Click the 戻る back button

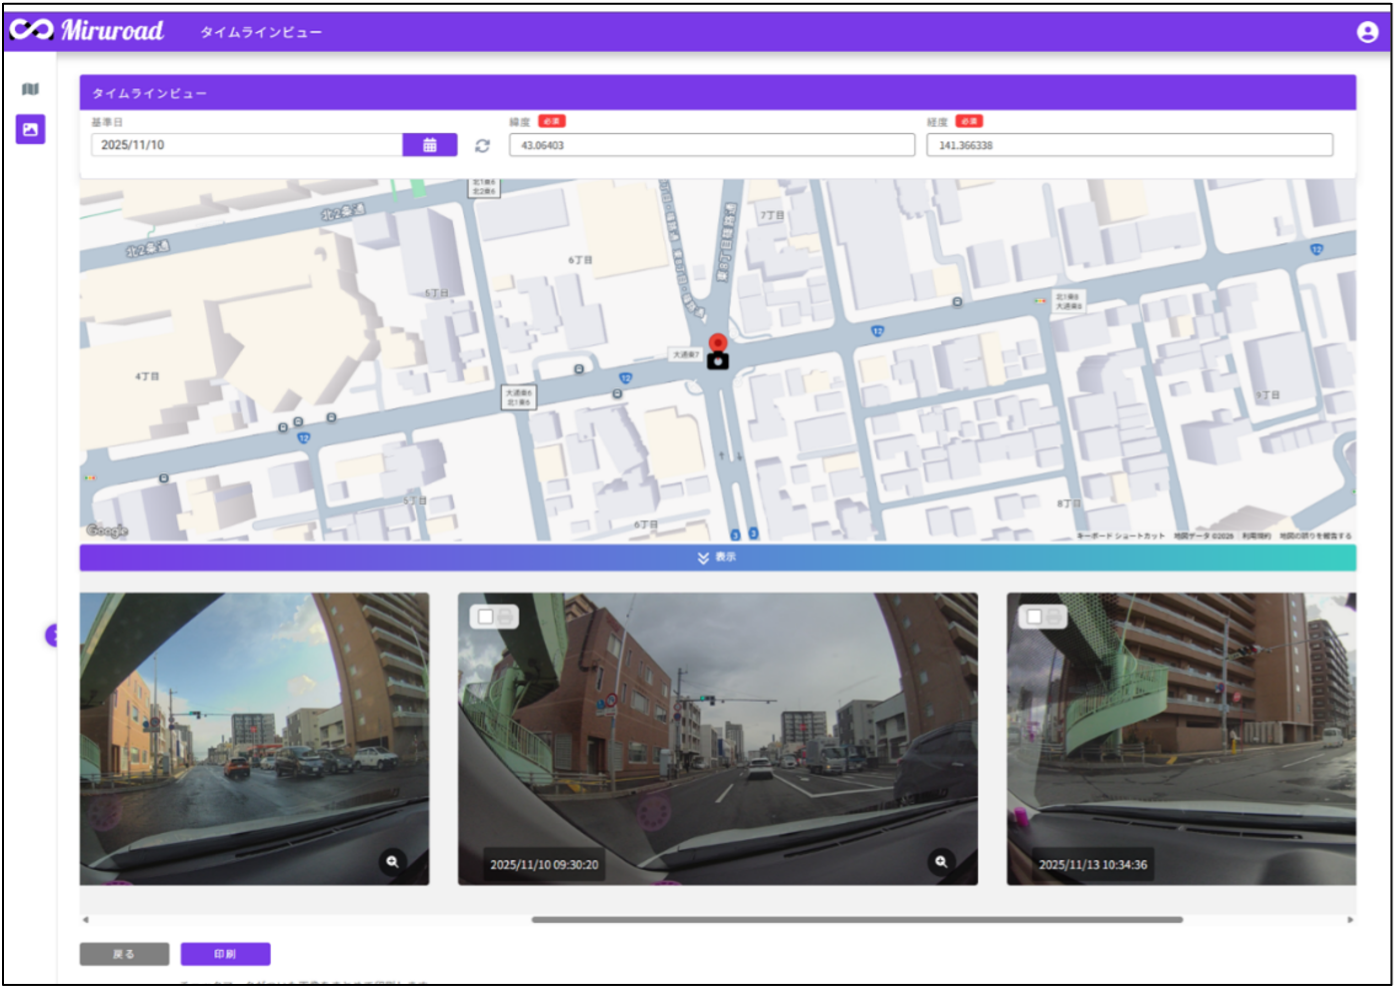[124, 954]
